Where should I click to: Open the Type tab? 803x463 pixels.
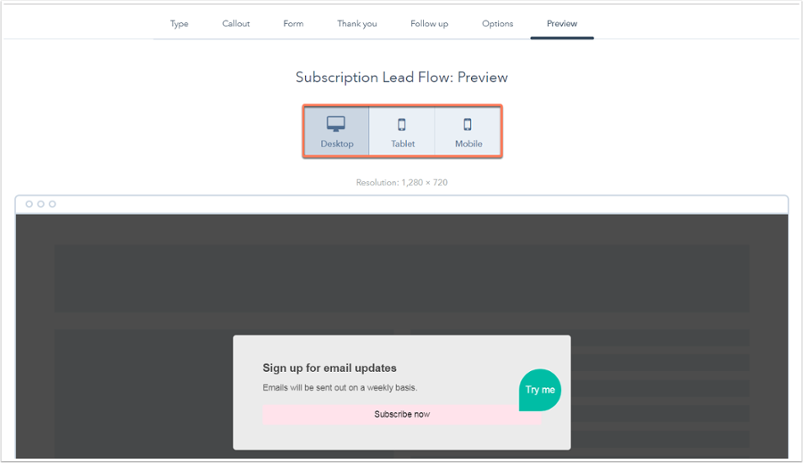tap(179, 24)
